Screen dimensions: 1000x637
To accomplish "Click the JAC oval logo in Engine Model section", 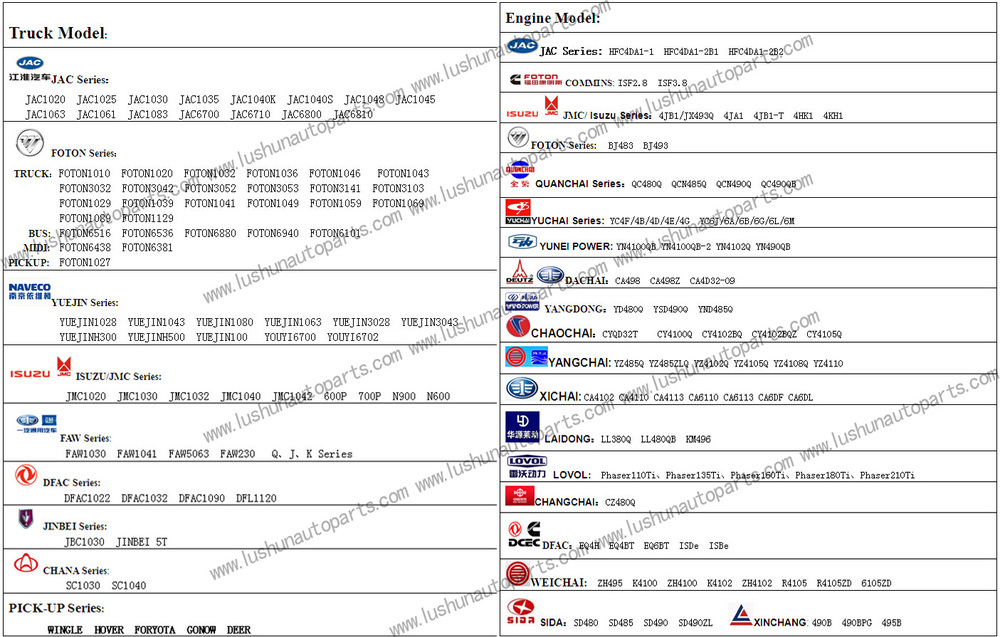I will 522,45.
